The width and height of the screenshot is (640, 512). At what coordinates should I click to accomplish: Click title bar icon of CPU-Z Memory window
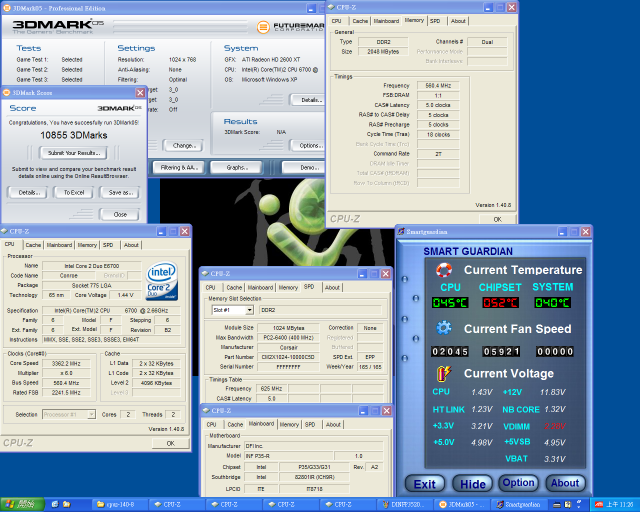pyautogui.click(x=331, y=7)
